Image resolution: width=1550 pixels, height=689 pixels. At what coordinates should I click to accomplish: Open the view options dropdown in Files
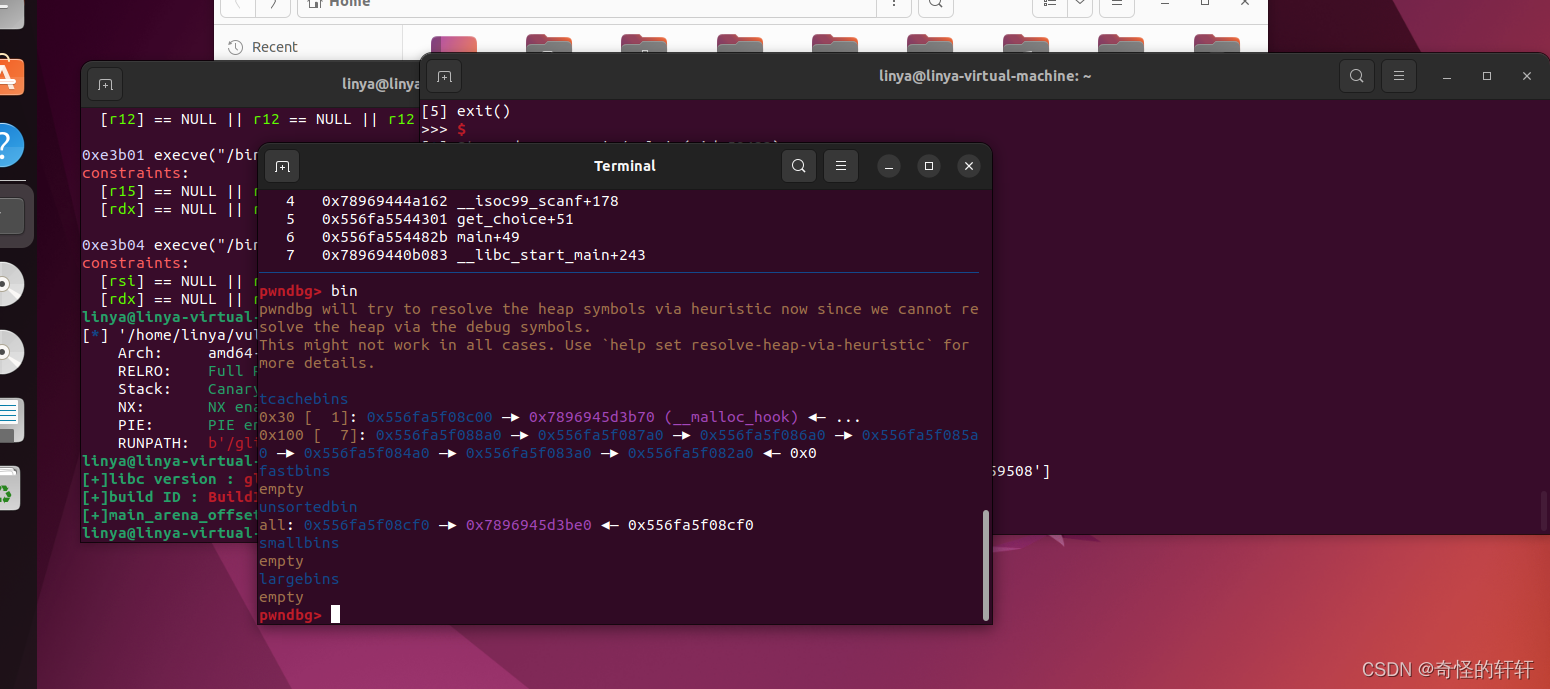pyautogui.click(x=1078, y=7)
